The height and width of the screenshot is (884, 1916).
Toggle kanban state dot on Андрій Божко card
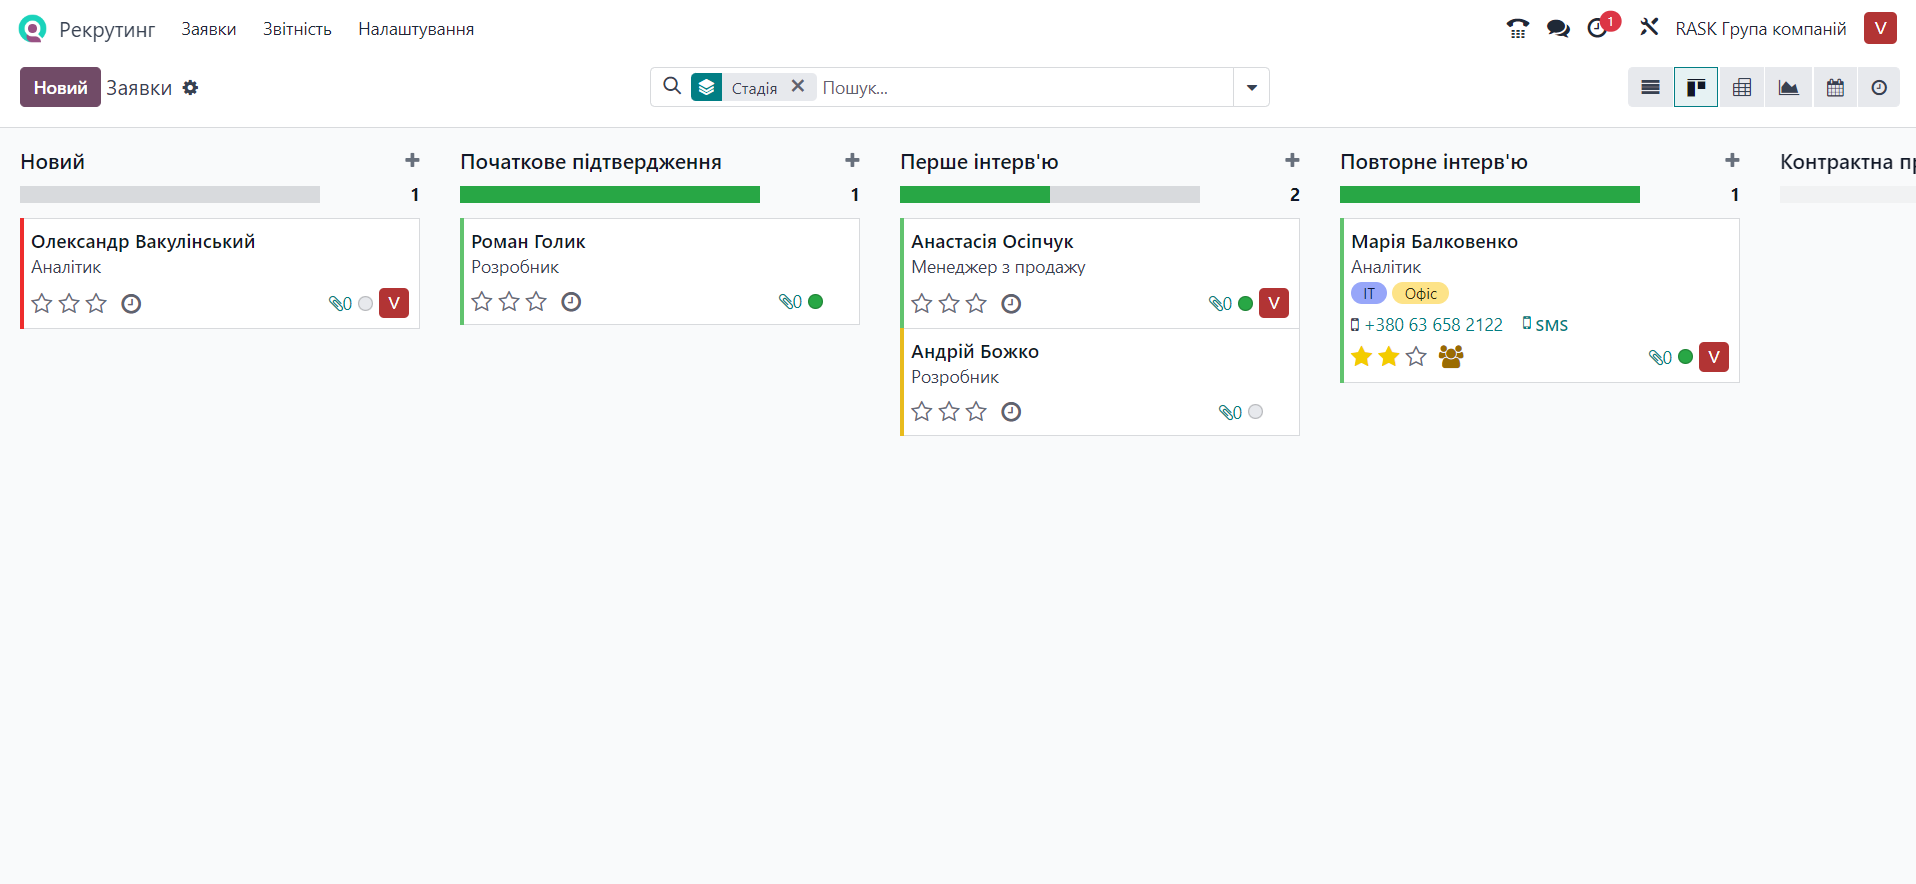point(1256,412)
